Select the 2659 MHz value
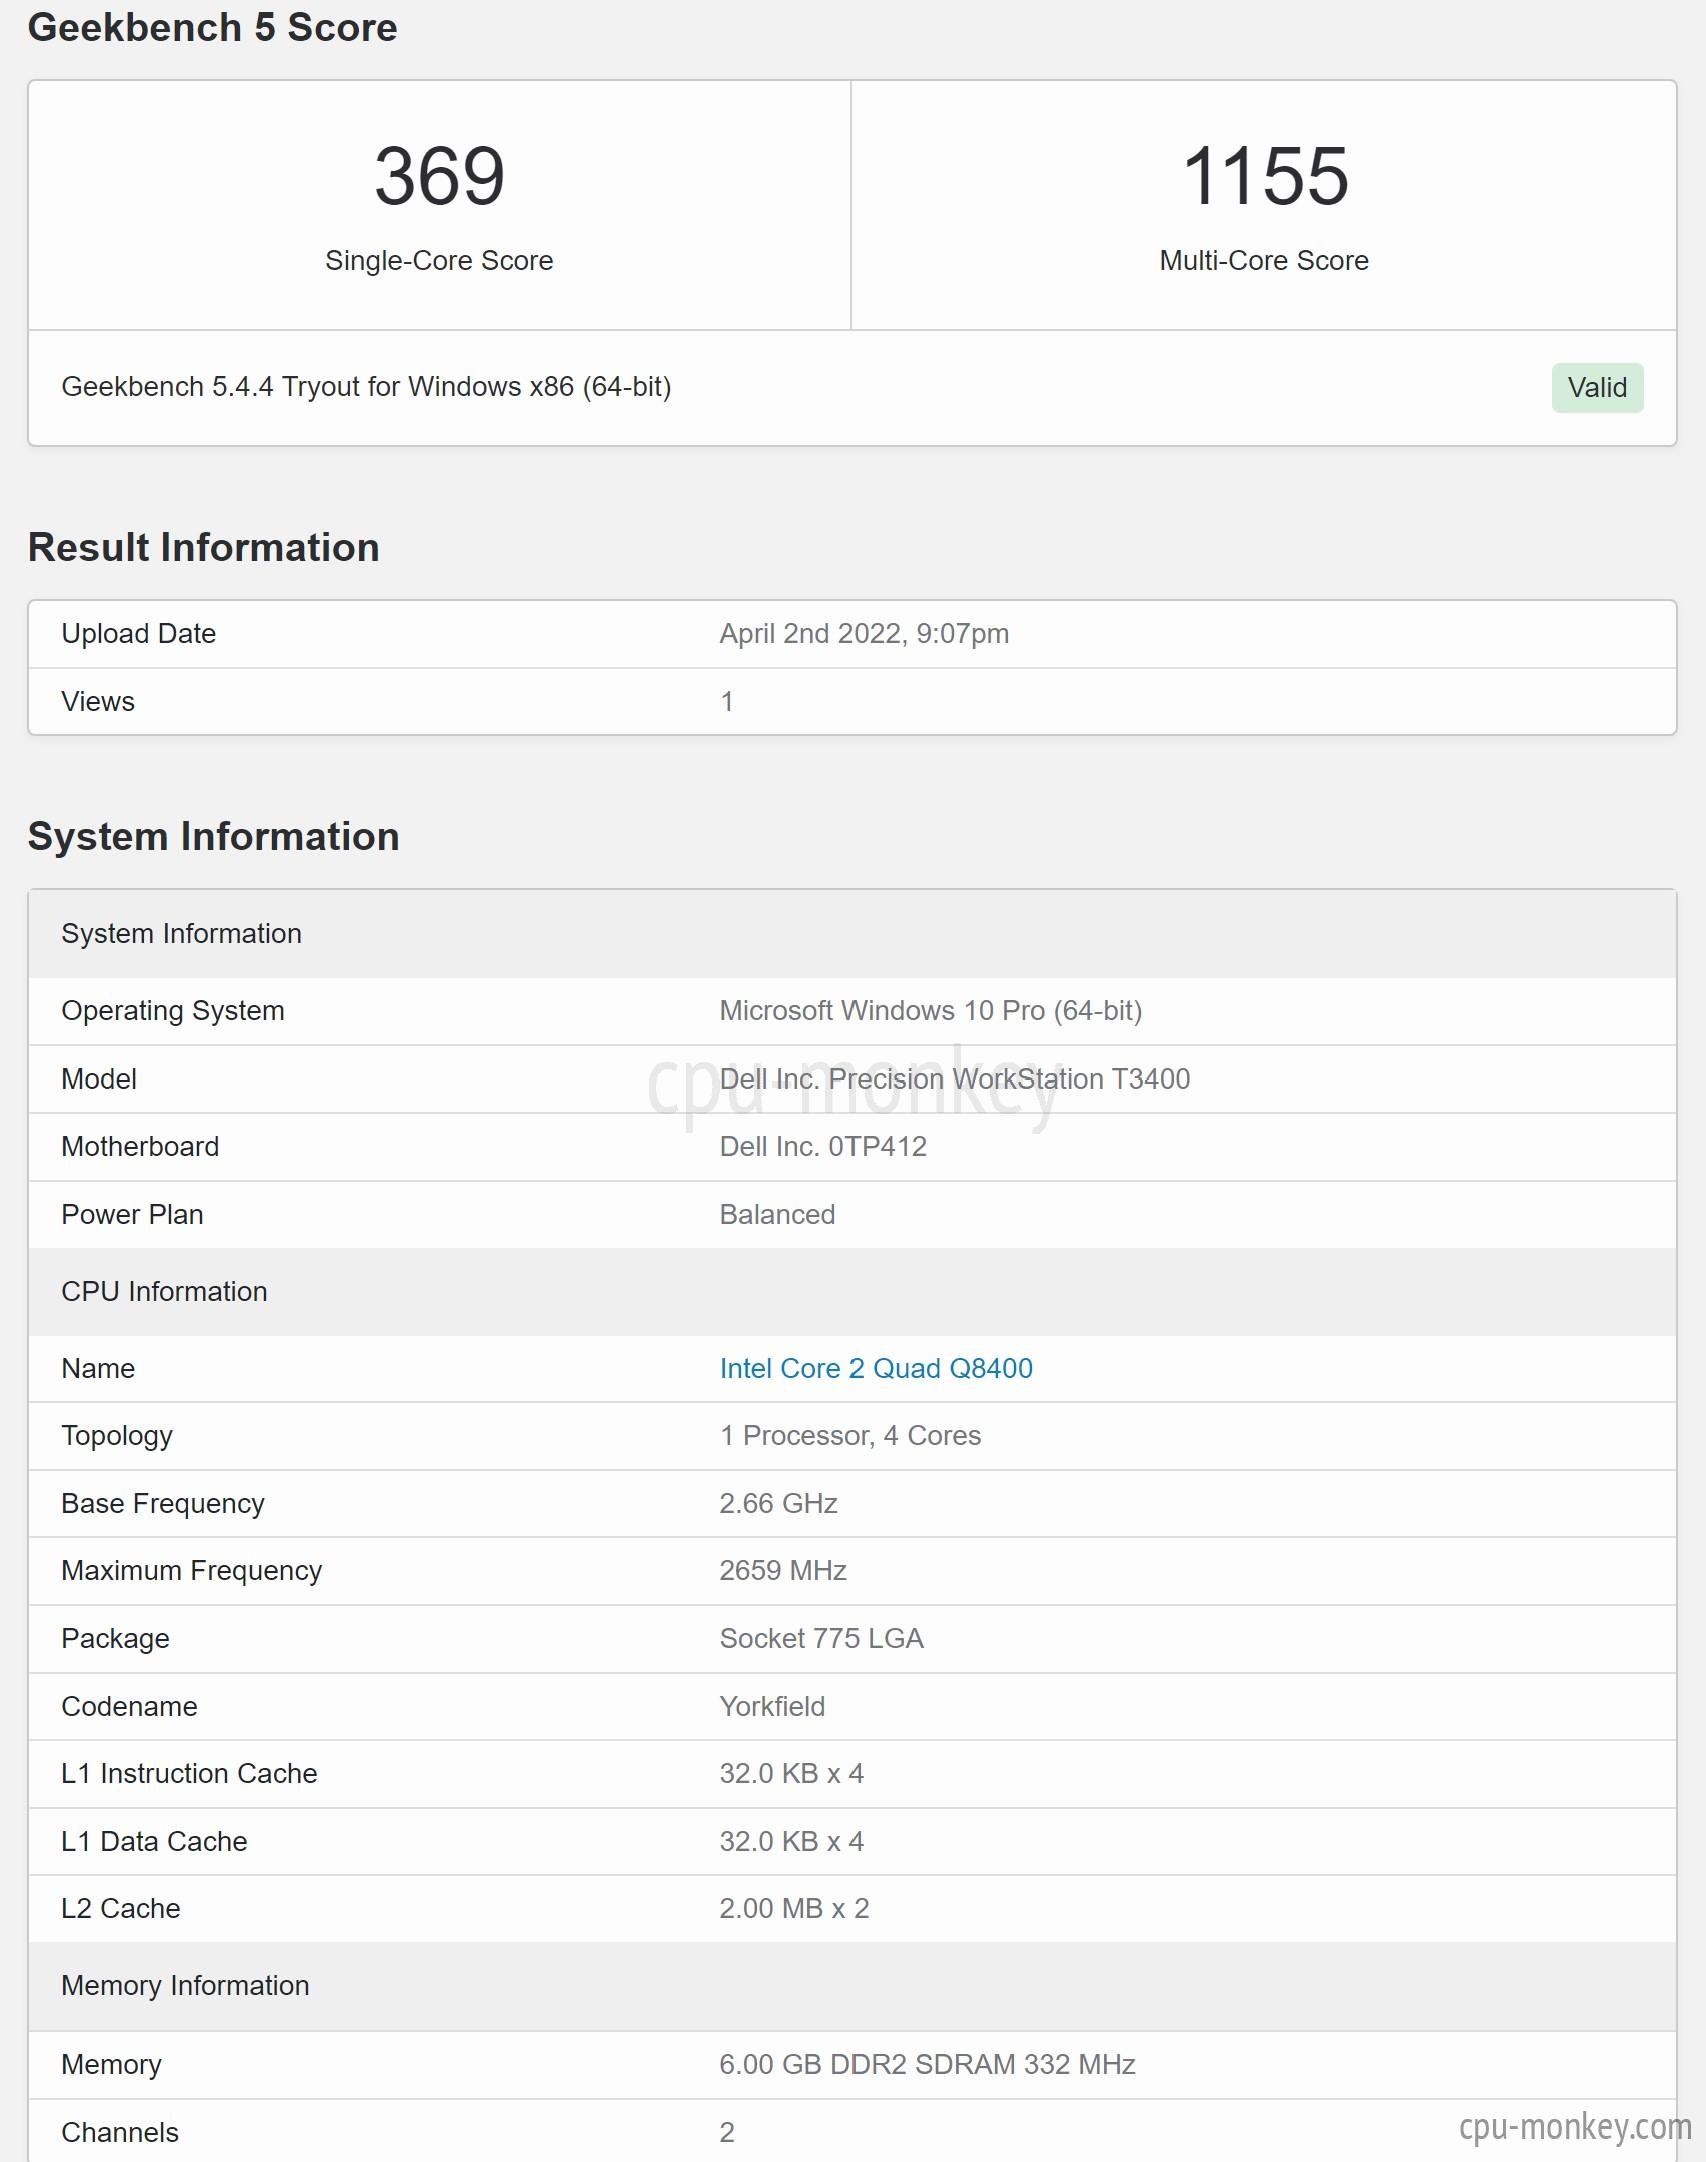1706x2162 pixels. pos(783,1571)
